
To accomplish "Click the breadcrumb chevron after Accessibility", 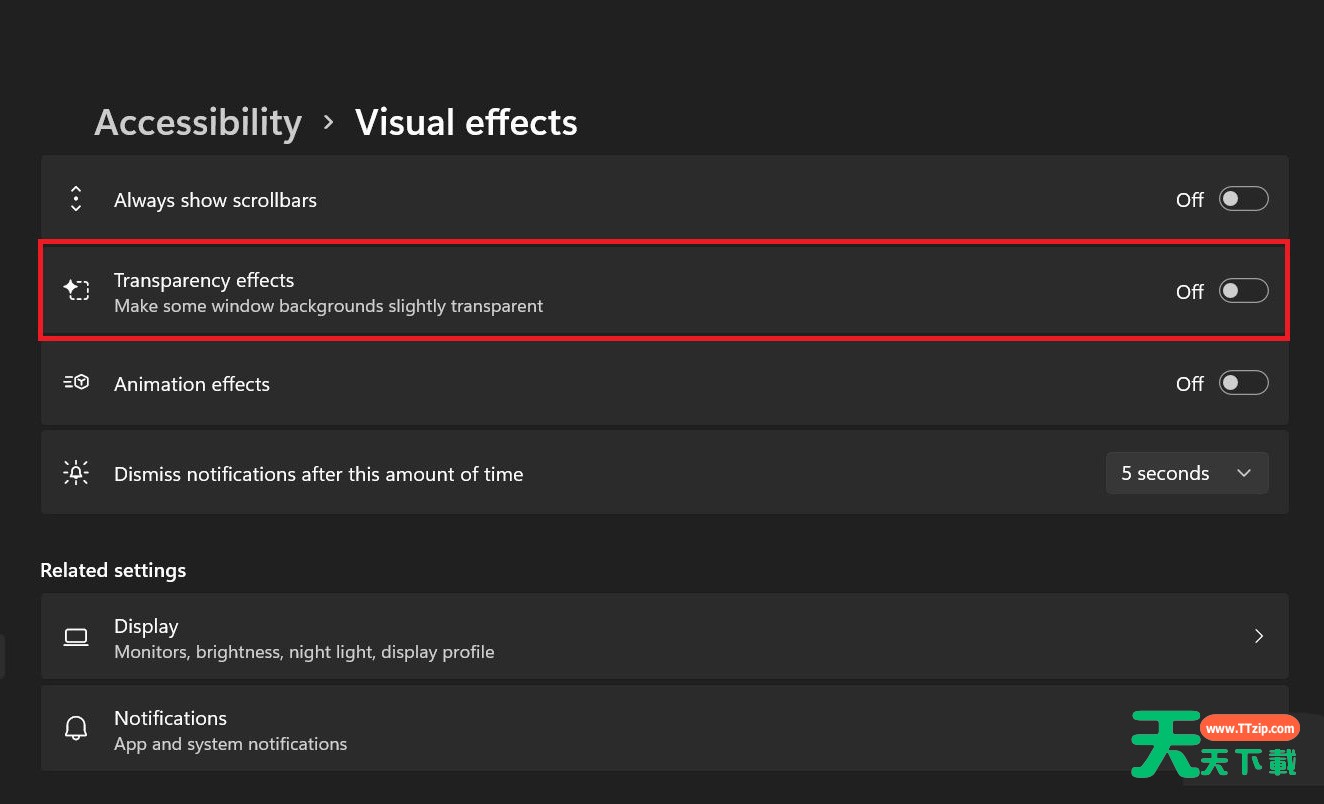I will pos(328,122).
